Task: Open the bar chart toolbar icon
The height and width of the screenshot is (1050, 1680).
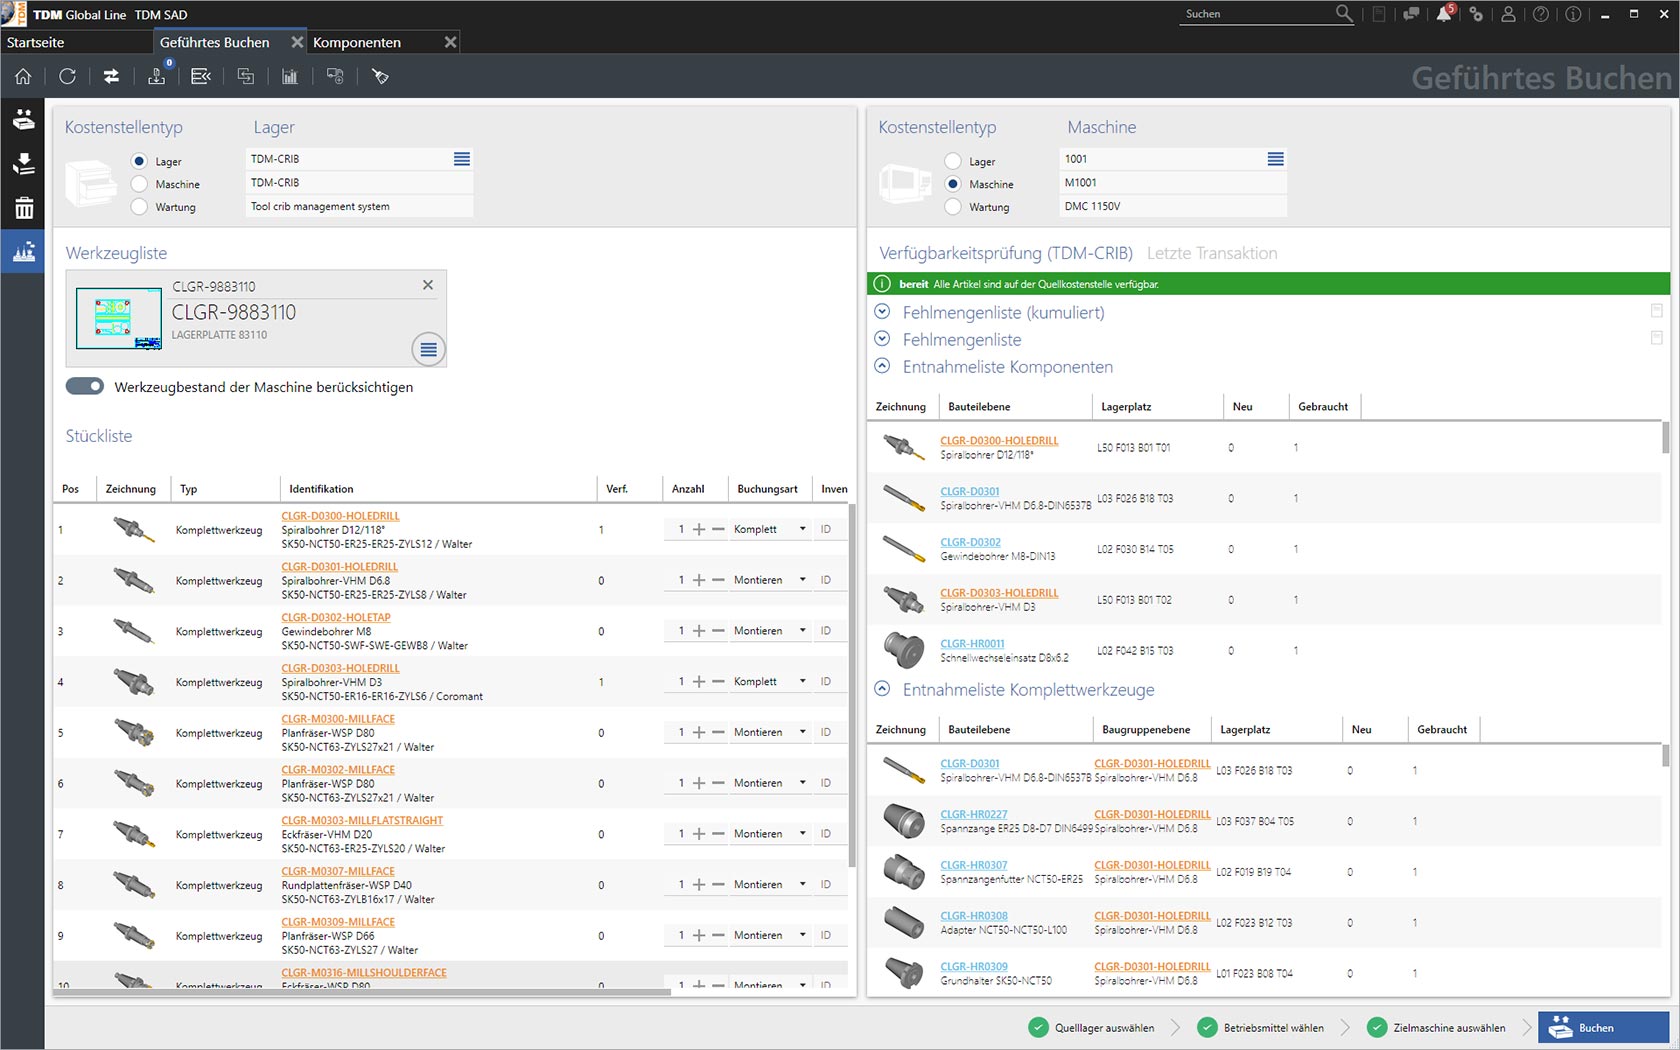Action: point(290,76)
